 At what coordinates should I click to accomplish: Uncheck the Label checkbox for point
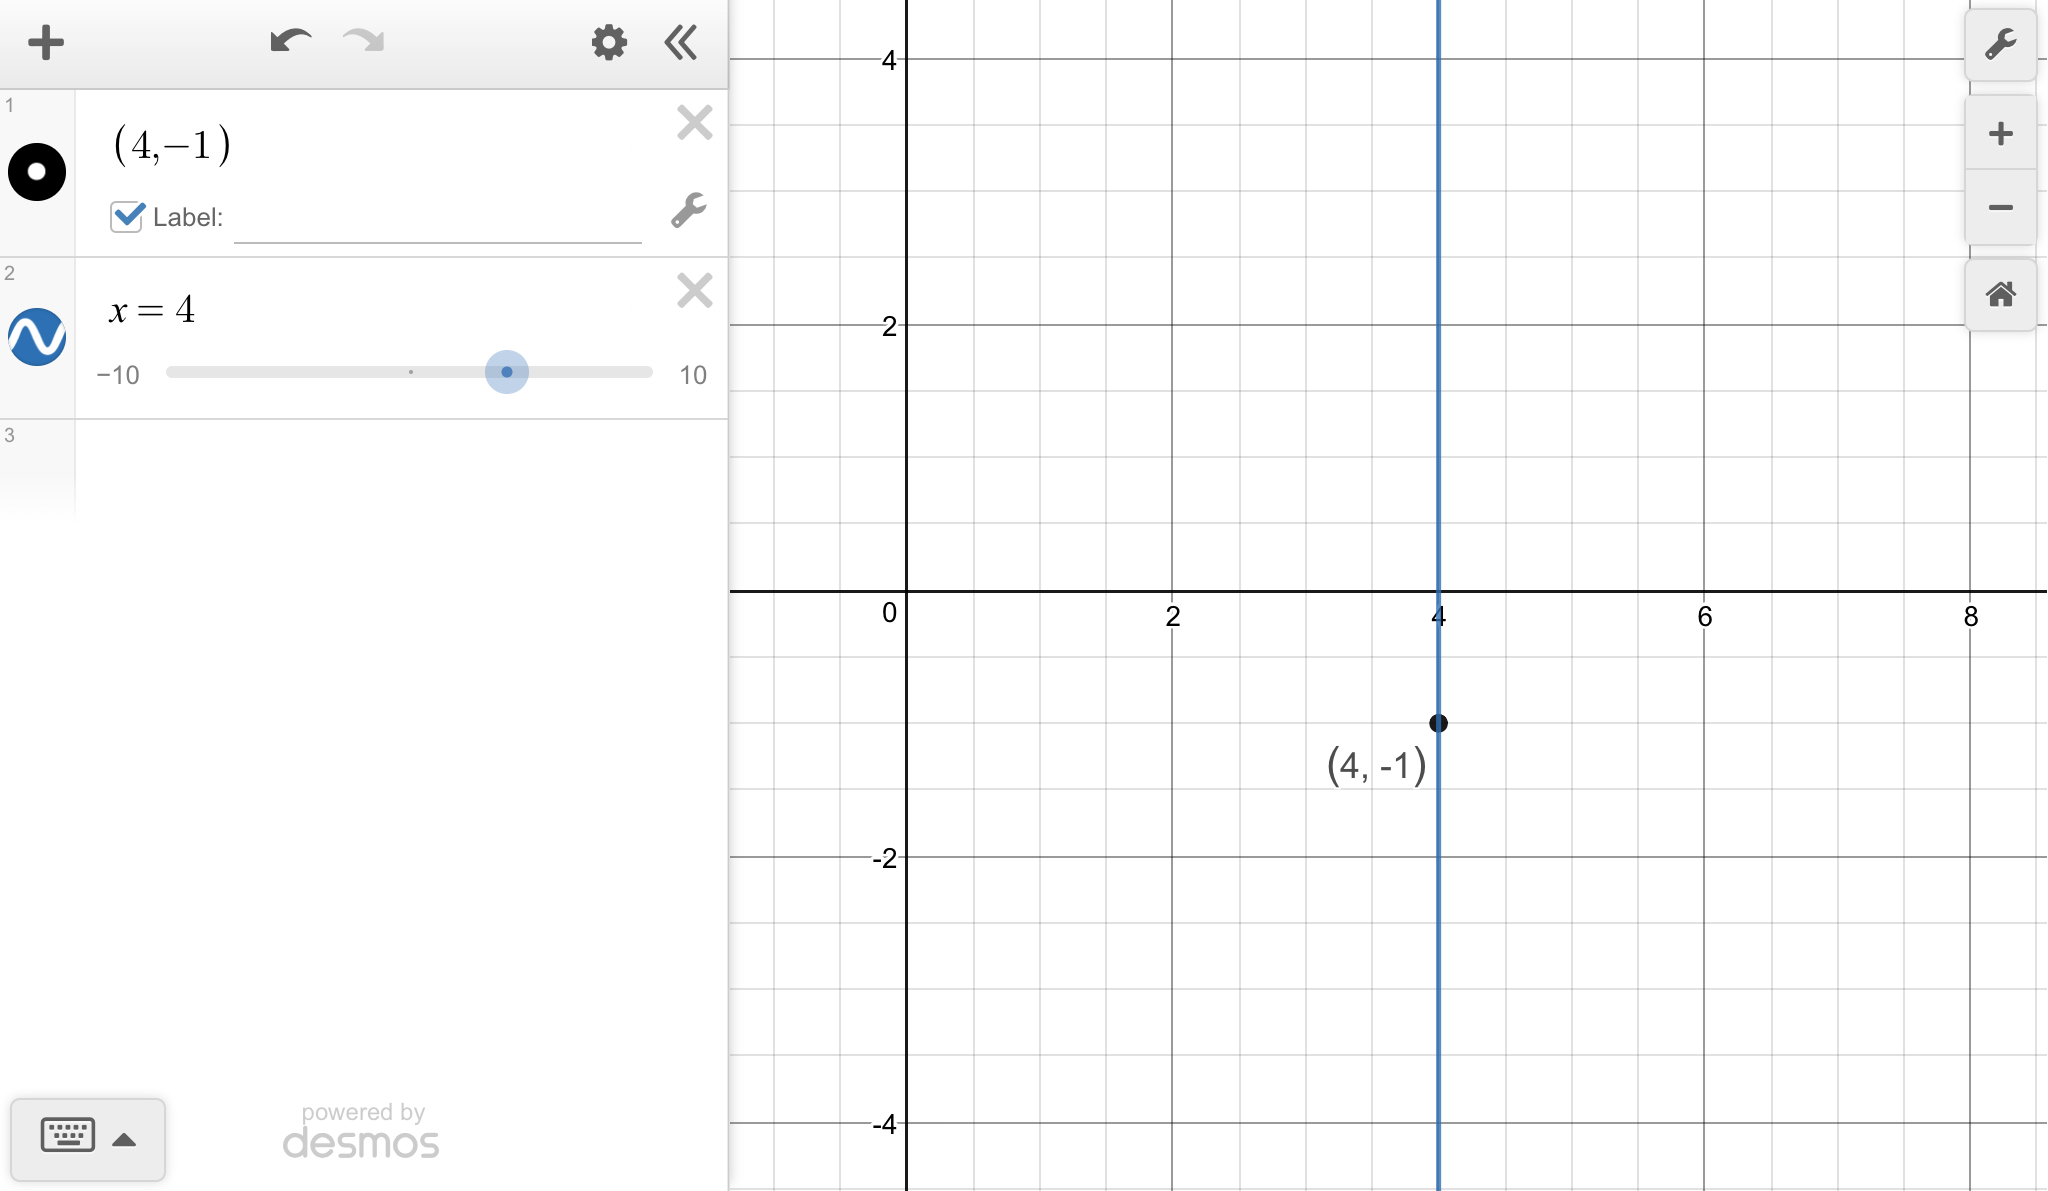coord(127,216)
